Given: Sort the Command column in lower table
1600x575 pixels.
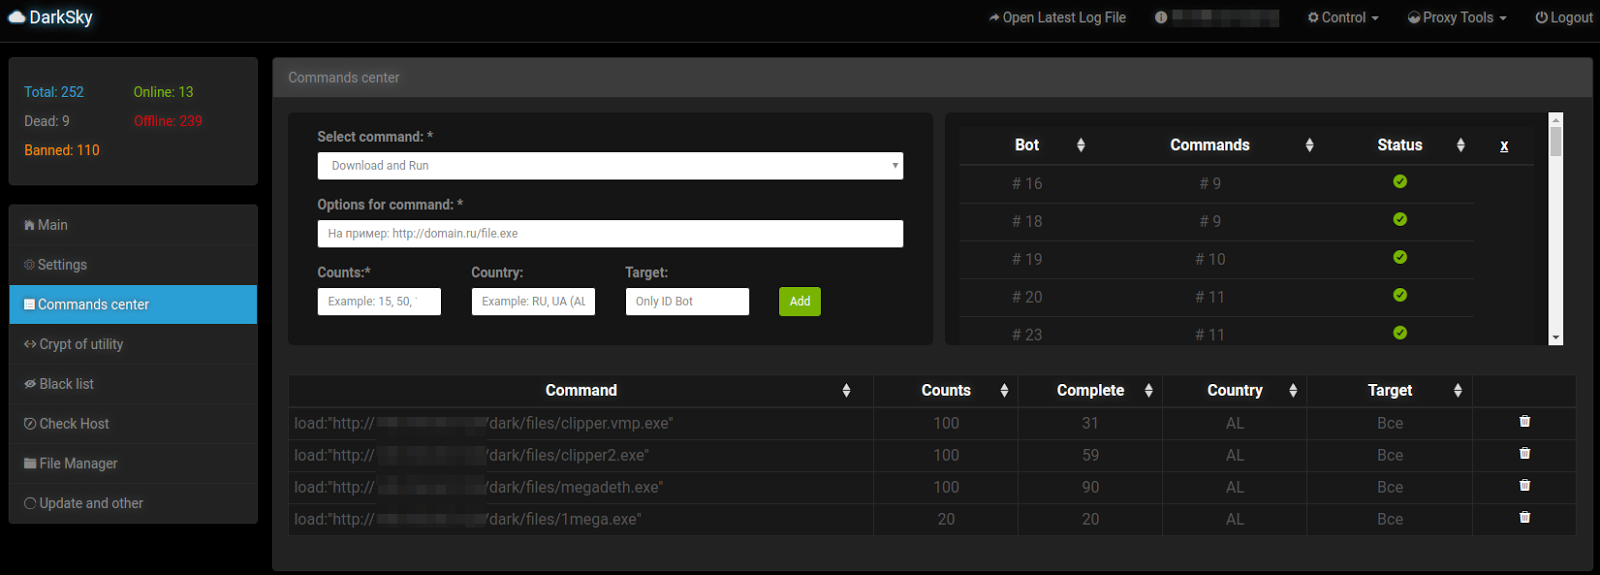Looking at the screenshot, I should click(847, 391).
